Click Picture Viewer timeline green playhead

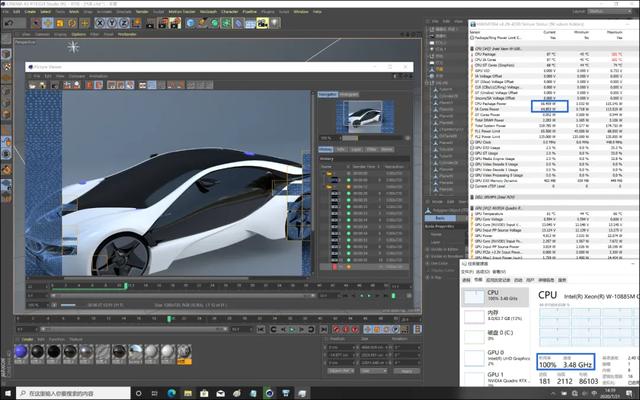click(126, 286)
